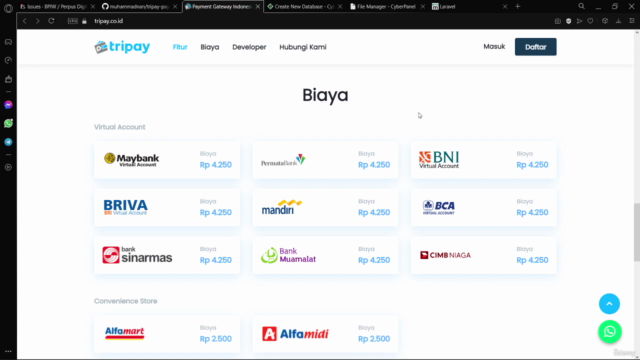The height and width of the screenshot is (360, 640).
Task: Click the CIMB Niaga logo
Action: tap(445, 255)
